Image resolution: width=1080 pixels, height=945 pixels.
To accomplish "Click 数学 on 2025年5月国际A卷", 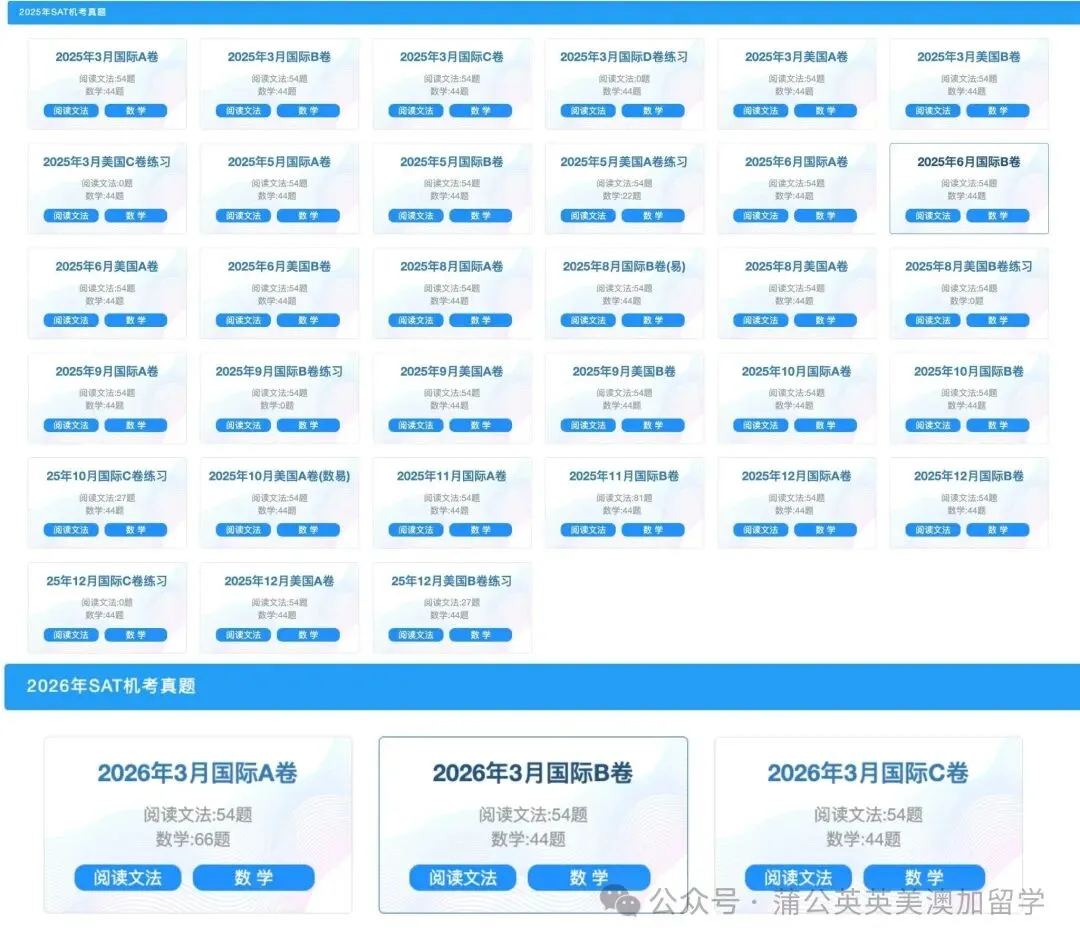I will tap(310, 215).
